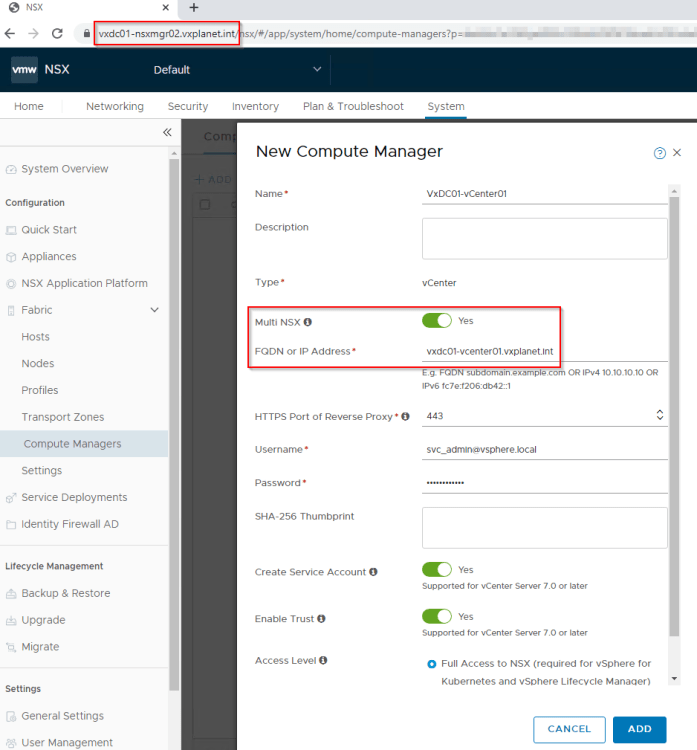Viewport: 697px width, 750px height.
Task: Click the Create Service Account info icon
Action: [x=373, y=572]
